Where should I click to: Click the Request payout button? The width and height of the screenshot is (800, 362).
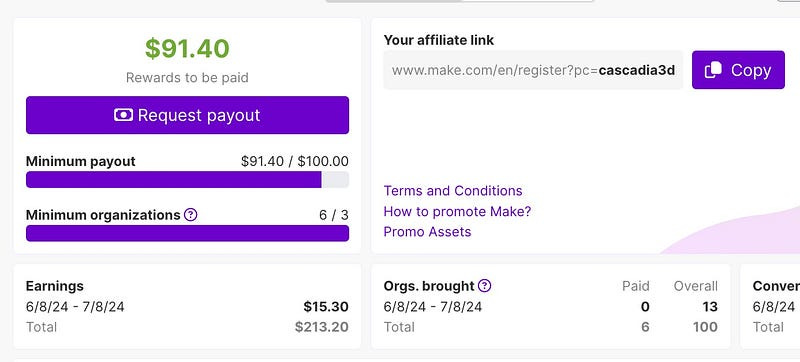tap(187, 115)
